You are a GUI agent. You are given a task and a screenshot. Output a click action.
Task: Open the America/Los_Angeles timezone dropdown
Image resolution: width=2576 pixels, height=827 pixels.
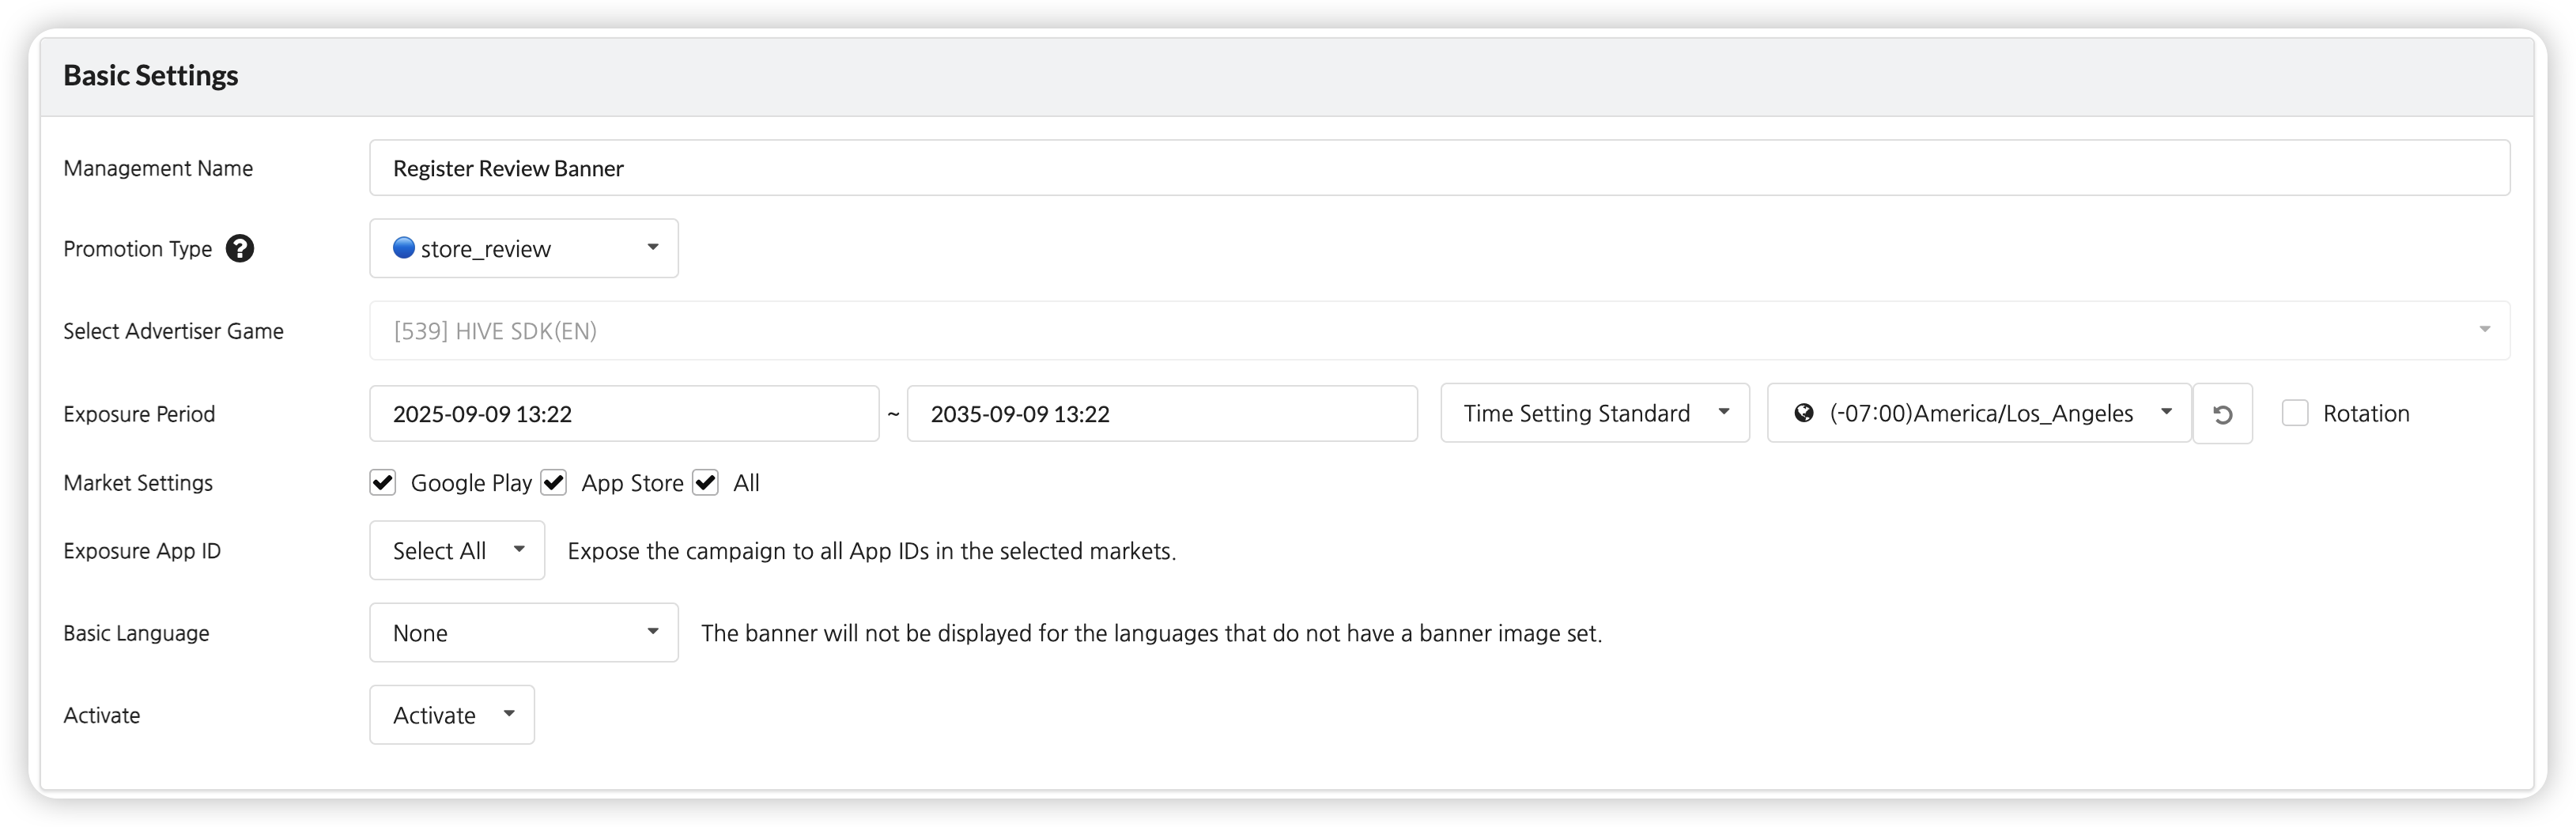1980,413
